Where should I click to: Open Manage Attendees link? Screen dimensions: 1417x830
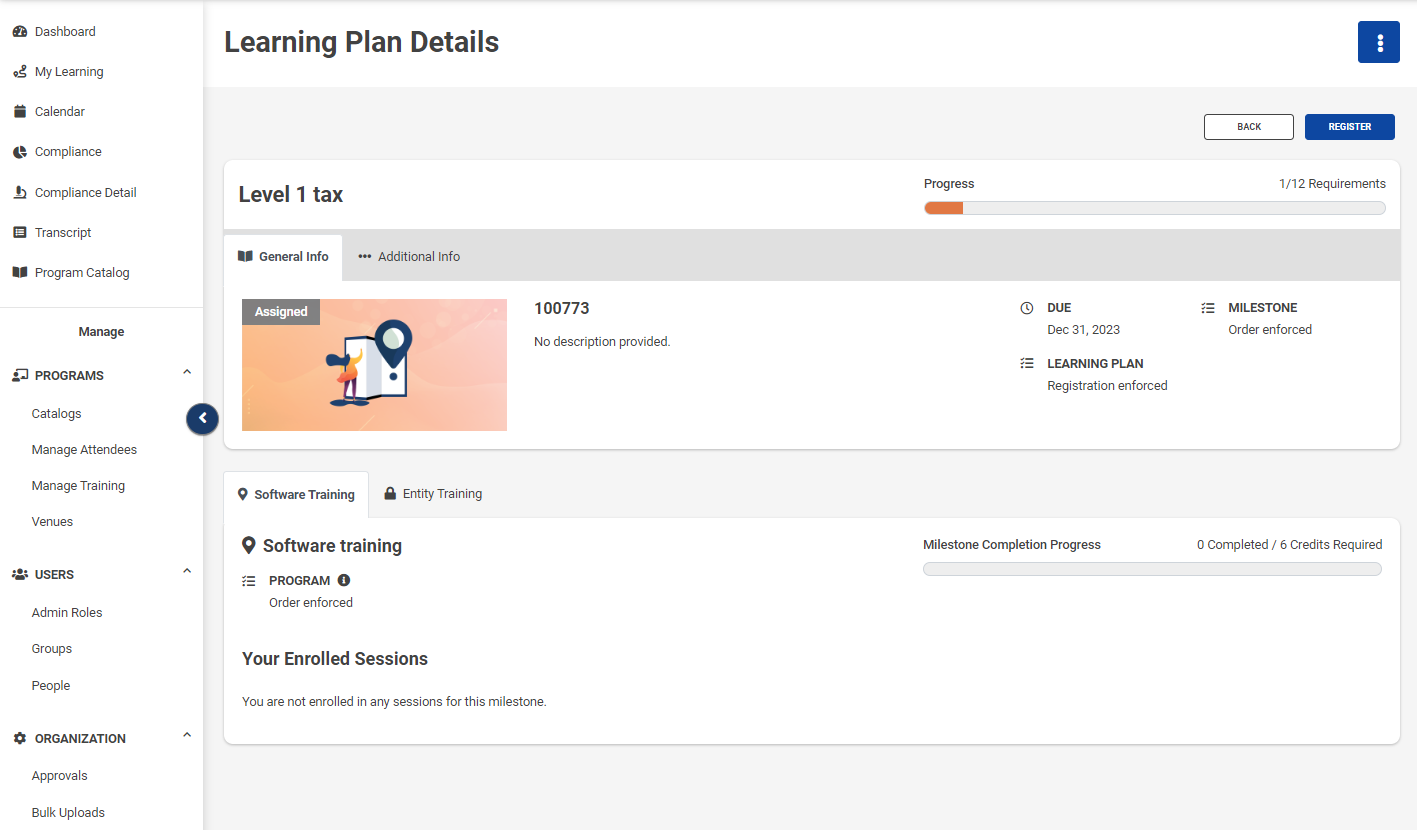[x=84, y=449]
